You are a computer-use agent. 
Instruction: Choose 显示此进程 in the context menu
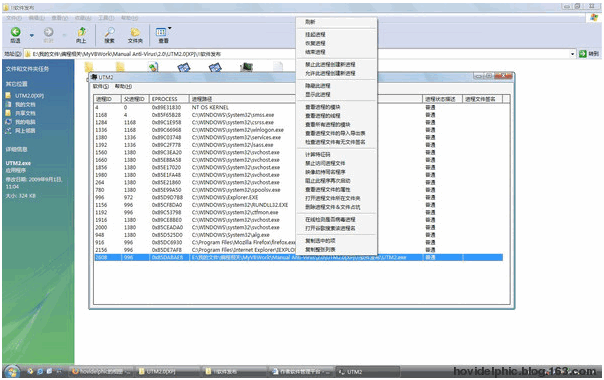coord(318,94)
